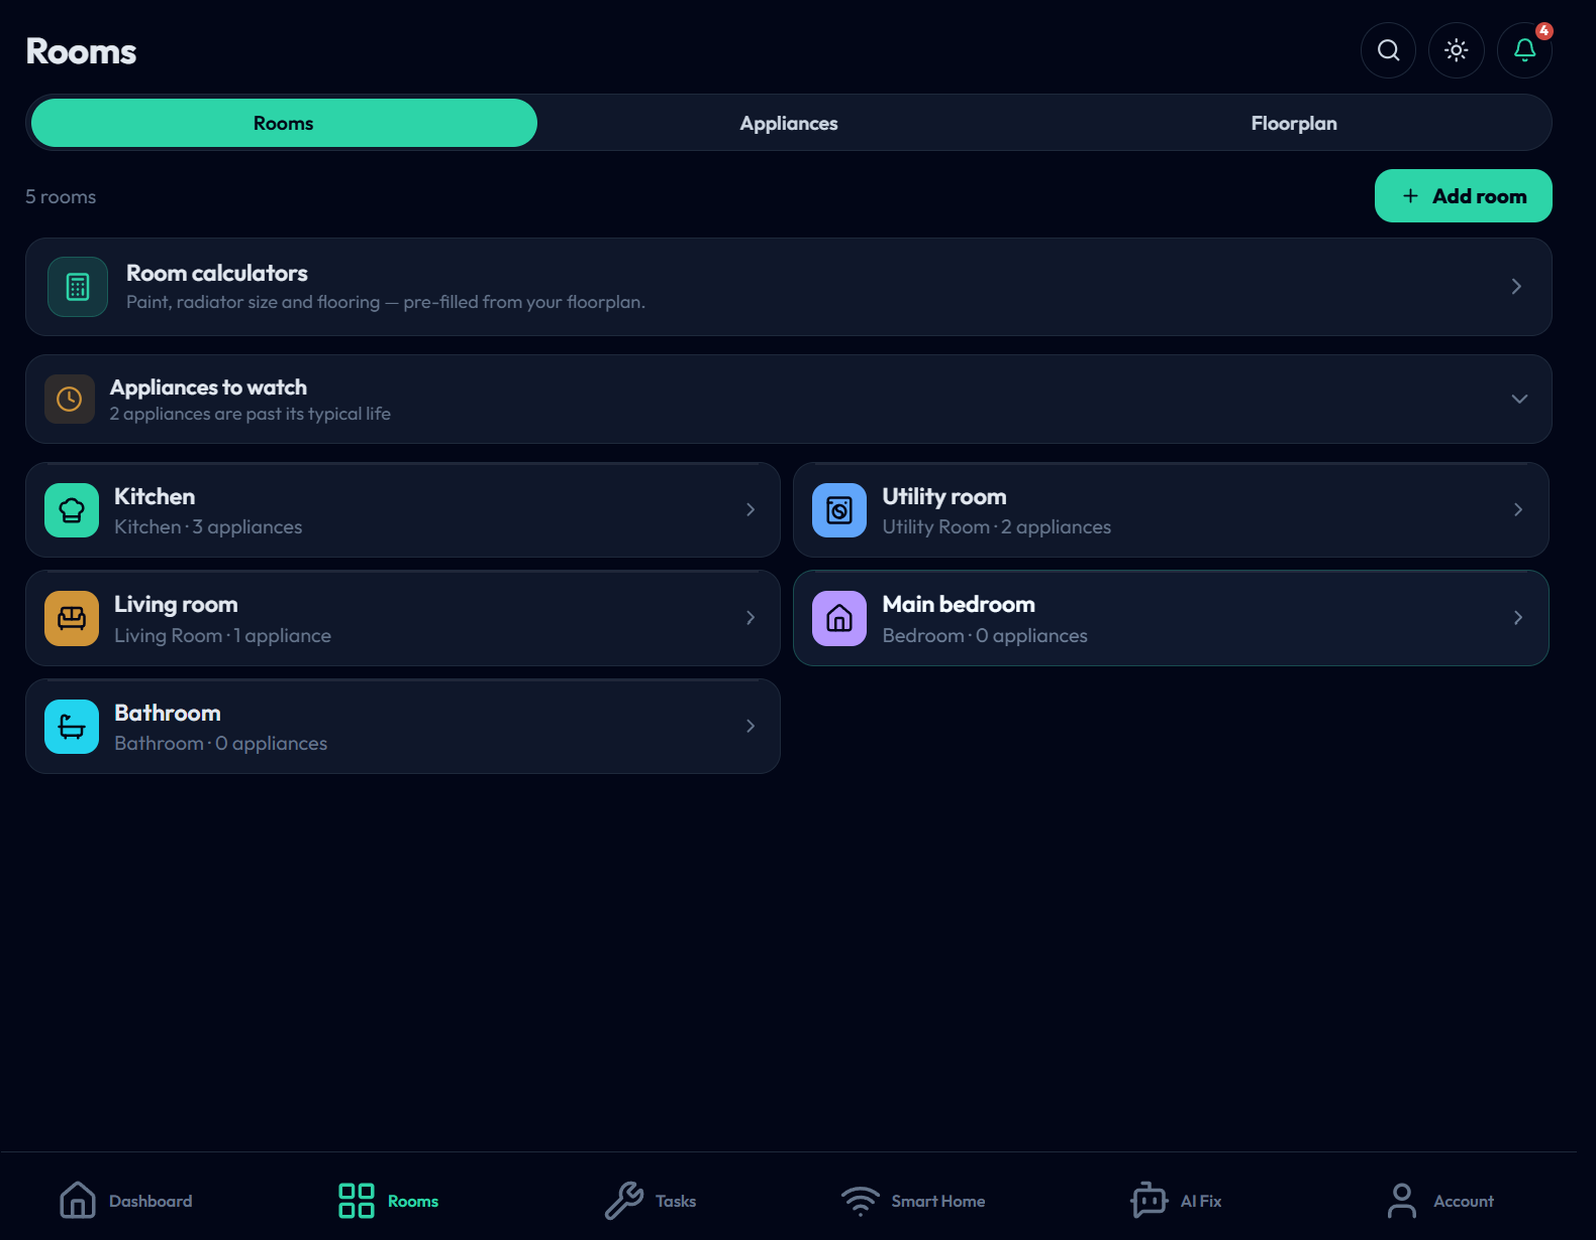Go to Tasks in bottom navigation
This screenshot has height=1240, width=1596.
pos(650,1200)
